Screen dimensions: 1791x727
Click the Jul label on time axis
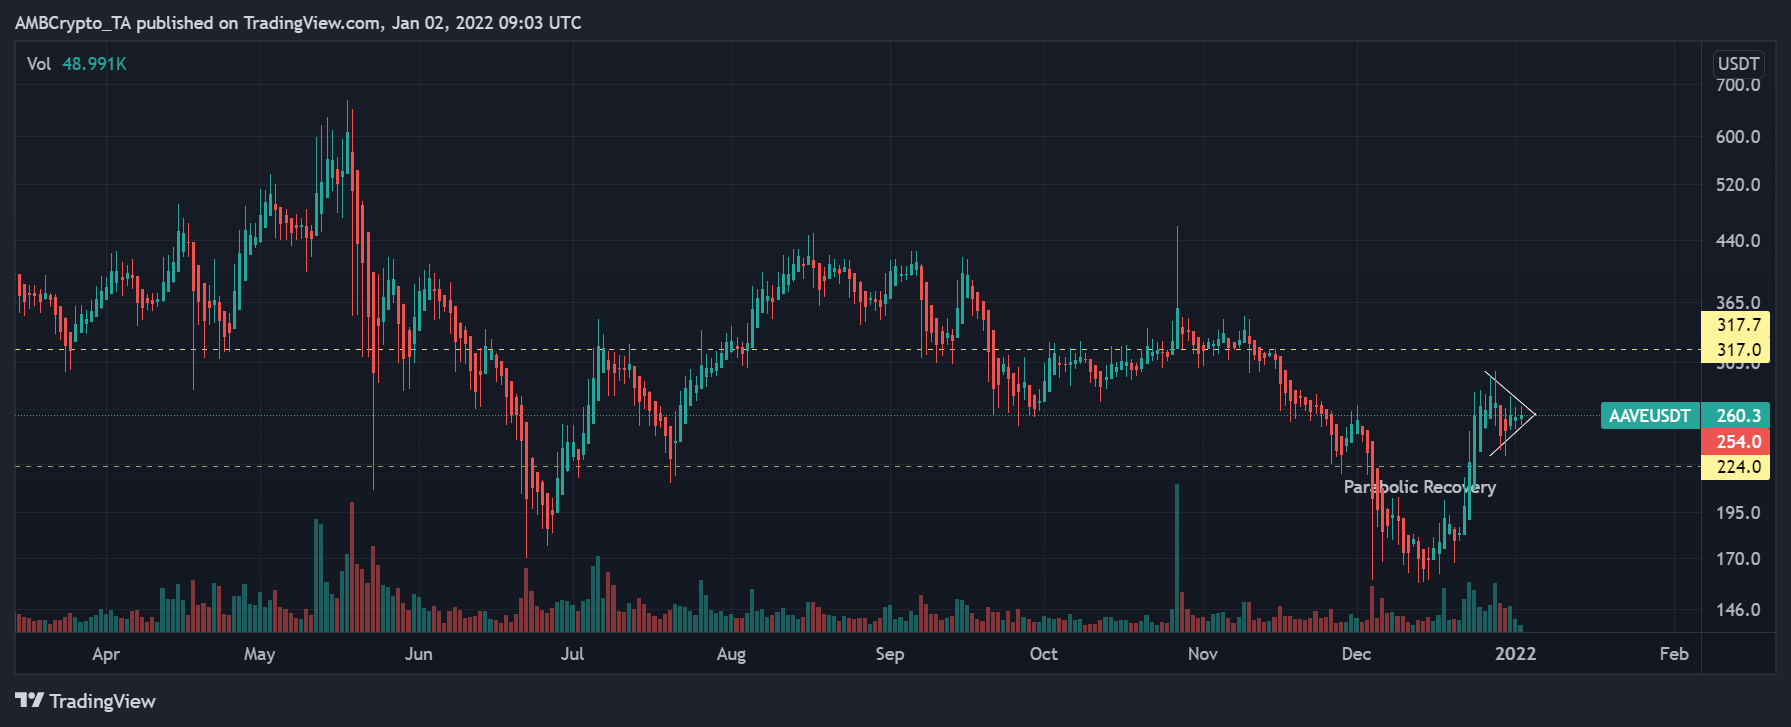point(572,654)
